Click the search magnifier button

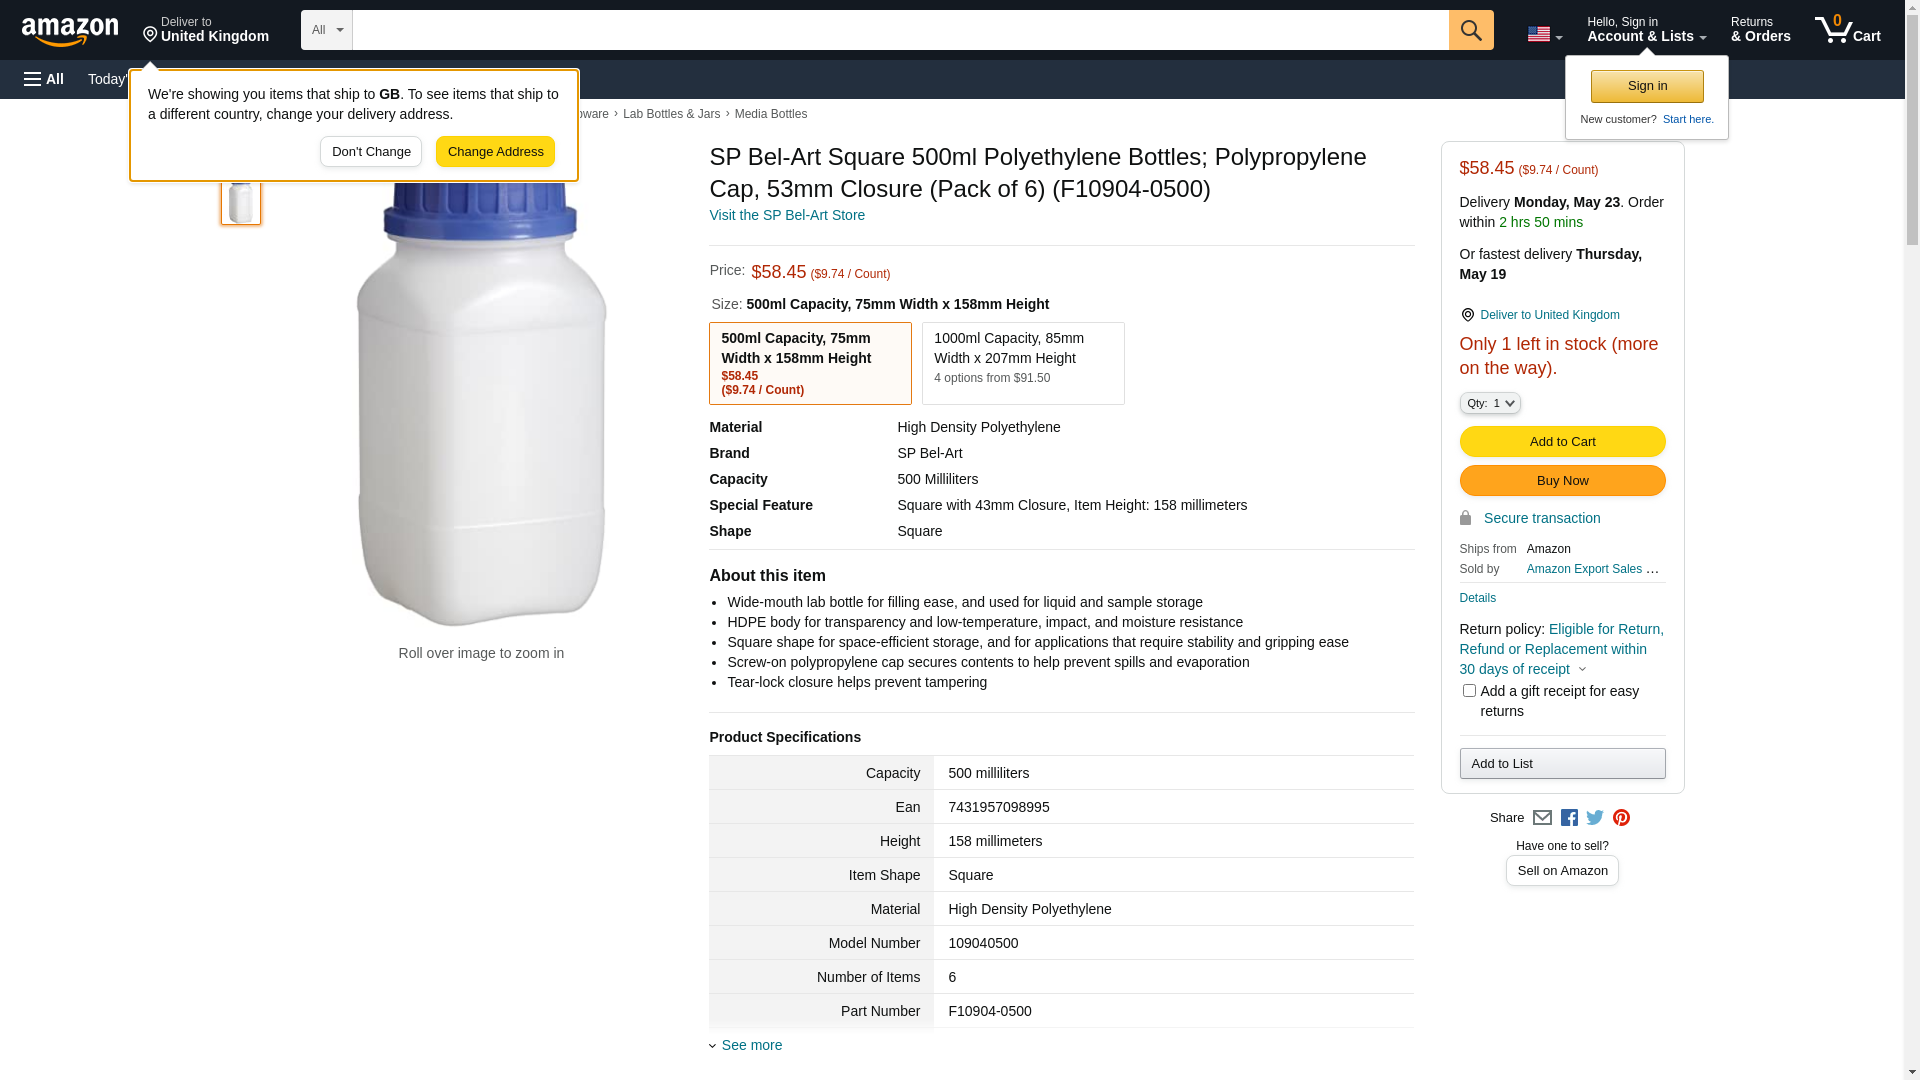click(1470, 30)
